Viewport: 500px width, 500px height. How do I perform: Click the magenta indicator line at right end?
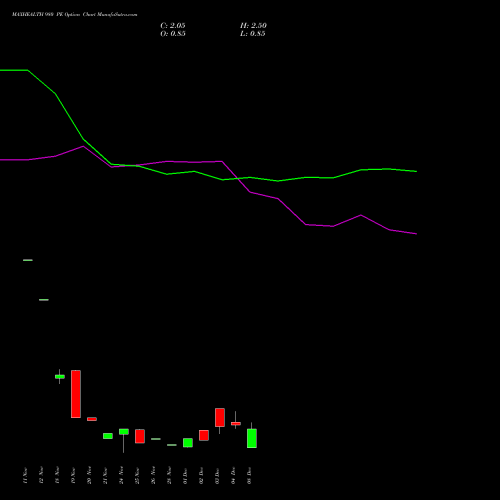pyautogui.click(x=415, y=234)
